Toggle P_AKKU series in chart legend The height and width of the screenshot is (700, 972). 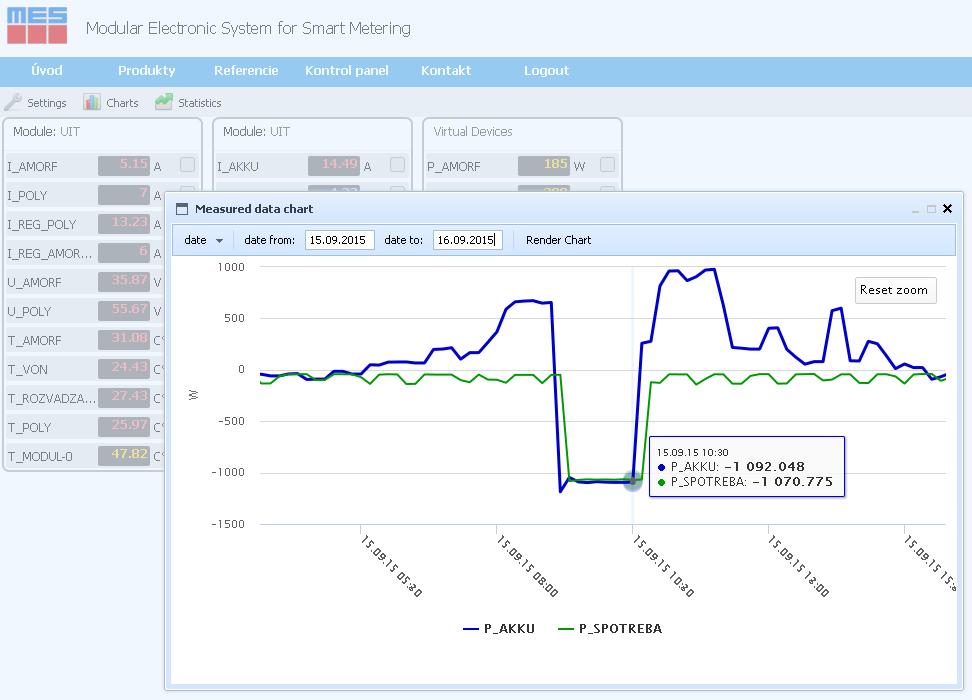coord(499,629)
